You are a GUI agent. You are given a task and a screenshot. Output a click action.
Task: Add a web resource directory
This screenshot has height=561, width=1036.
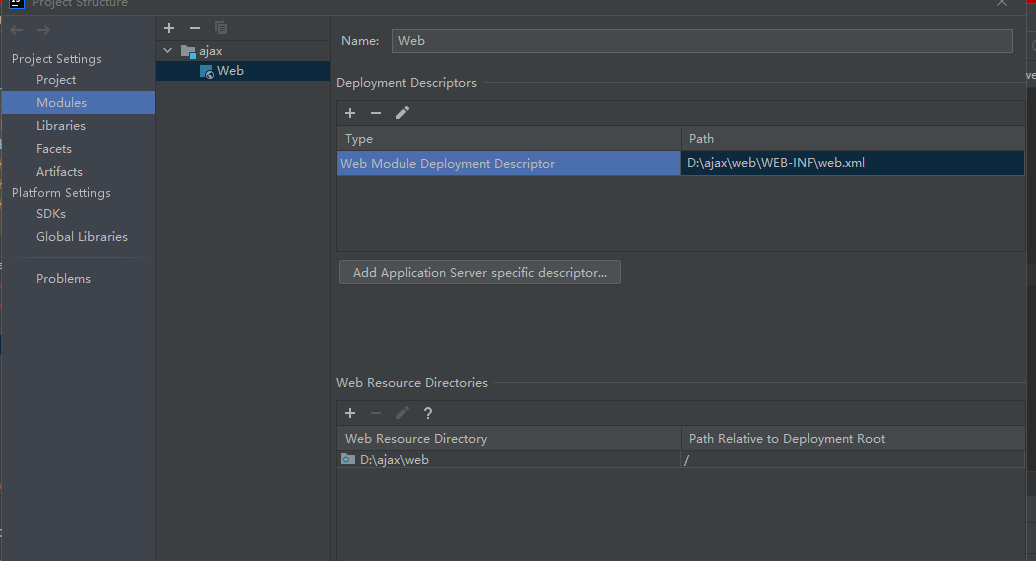point(350,413)
